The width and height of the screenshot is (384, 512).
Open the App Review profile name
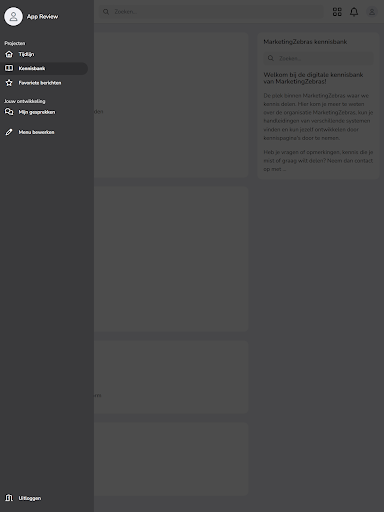coord(42,16)
